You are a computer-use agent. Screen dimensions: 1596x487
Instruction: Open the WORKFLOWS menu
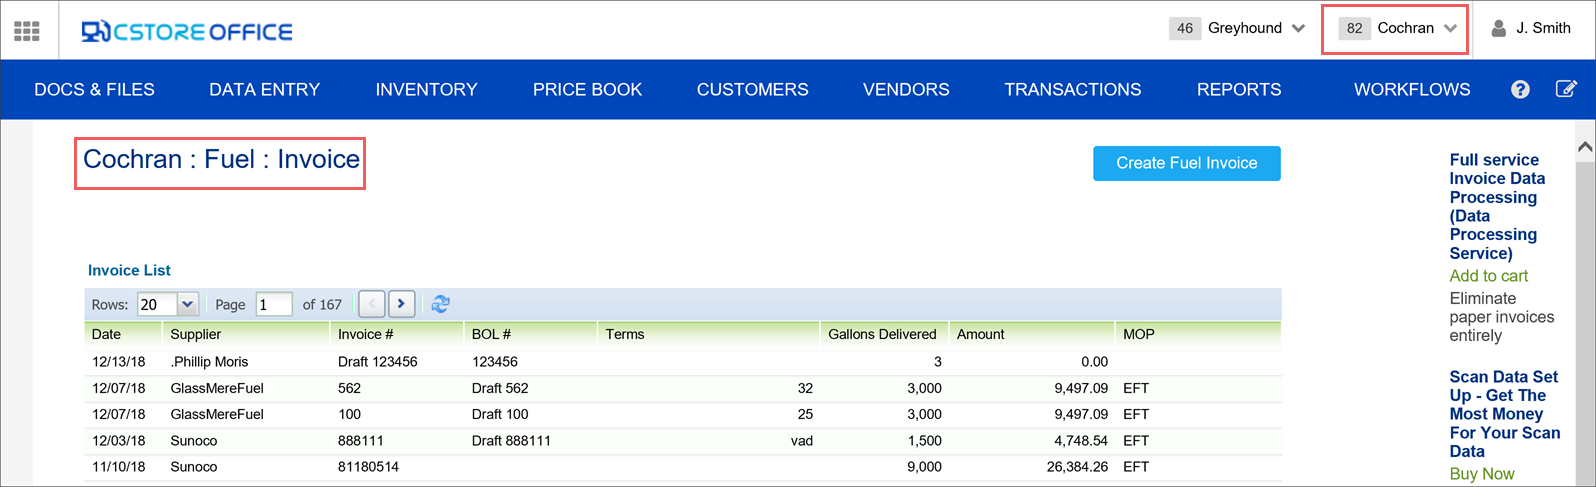[1412, 89]
